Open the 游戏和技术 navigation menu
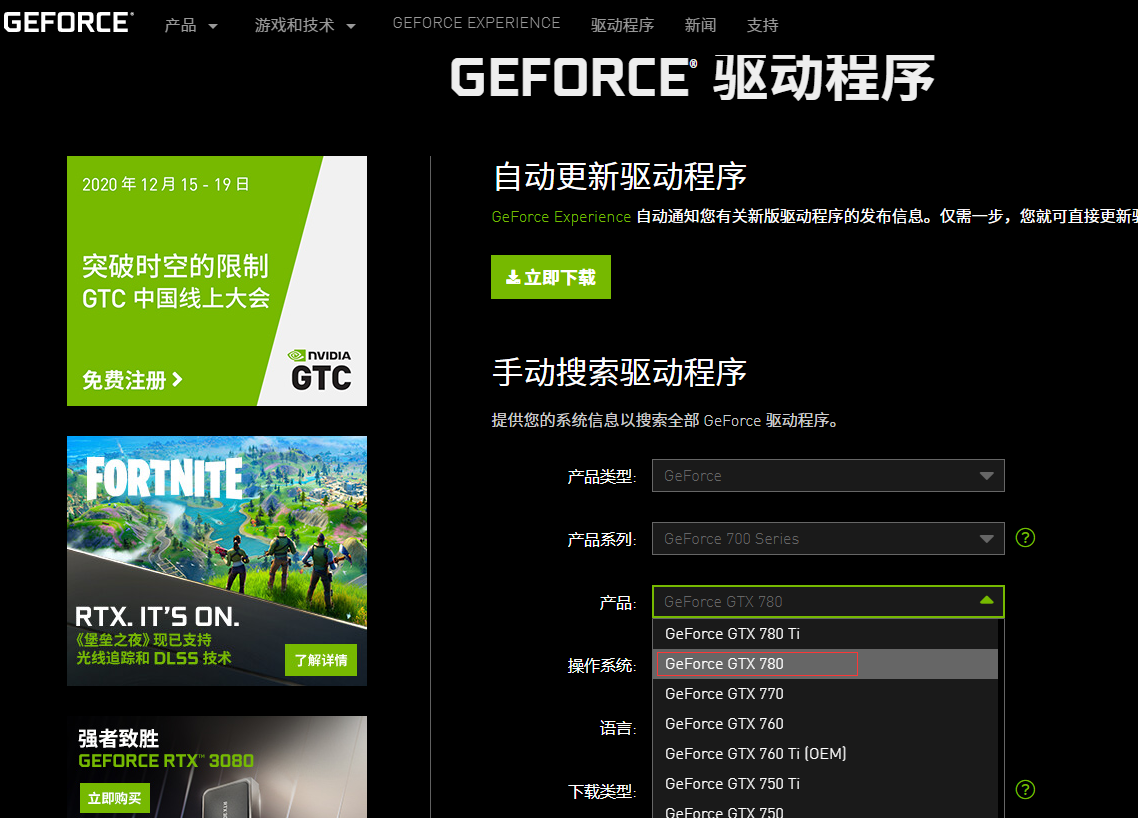The height and width of the screenshot is (818, 1138). (305, 26)
